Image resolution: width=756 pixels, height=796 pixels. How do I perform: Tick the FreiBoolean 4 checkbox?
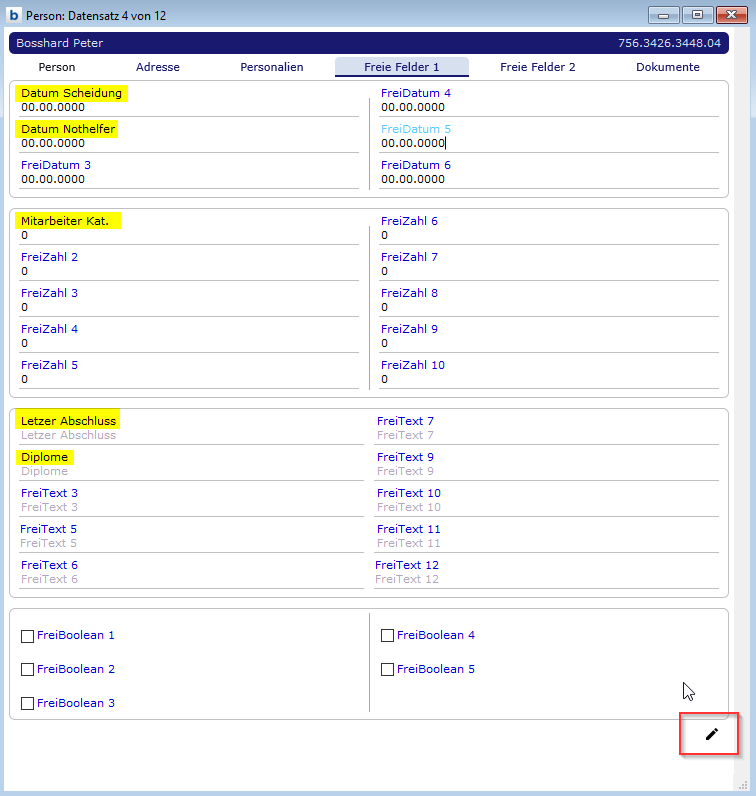(x=388, y=636)
